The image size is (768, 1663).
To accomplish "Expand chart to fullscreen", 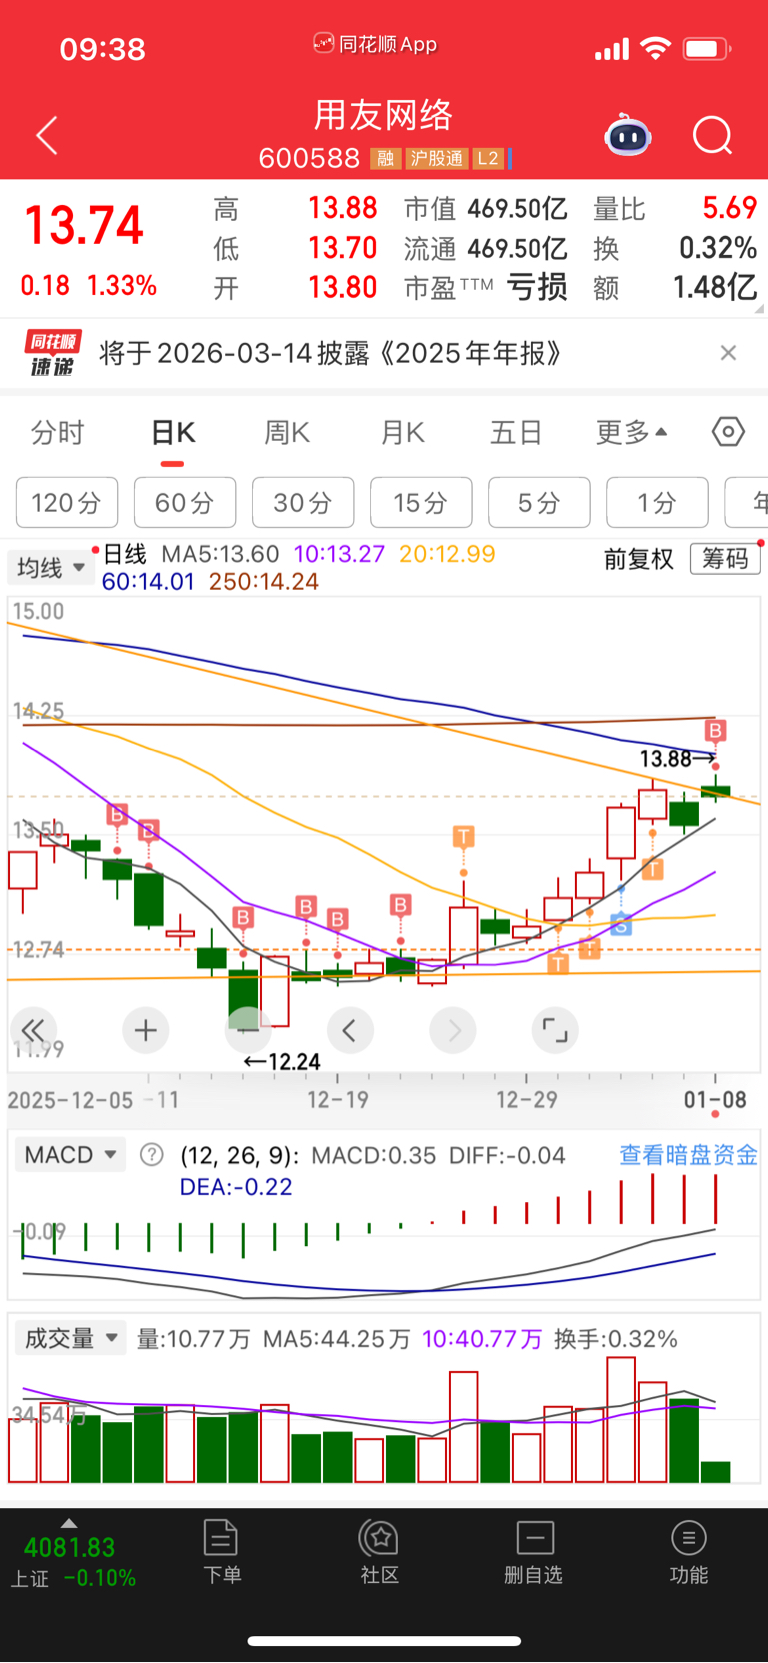I will 555,1030.
